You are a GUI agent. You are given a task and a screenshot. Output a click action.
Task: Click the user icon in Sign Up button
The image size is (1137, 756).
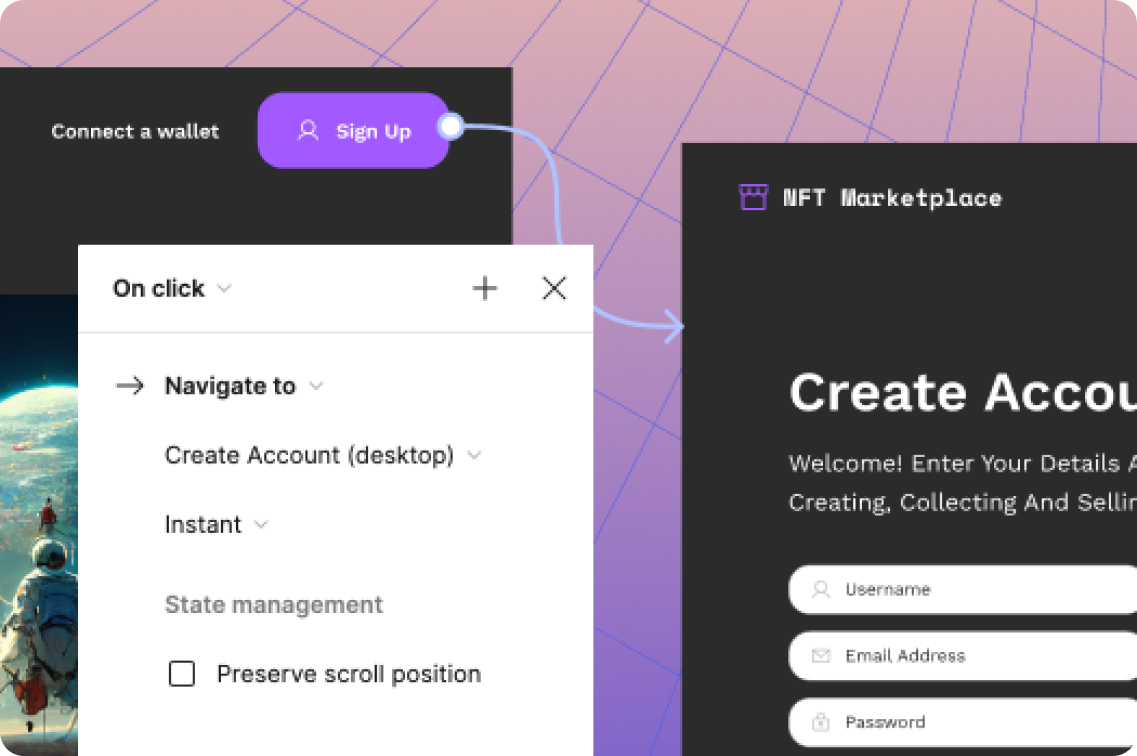point(308,131)
